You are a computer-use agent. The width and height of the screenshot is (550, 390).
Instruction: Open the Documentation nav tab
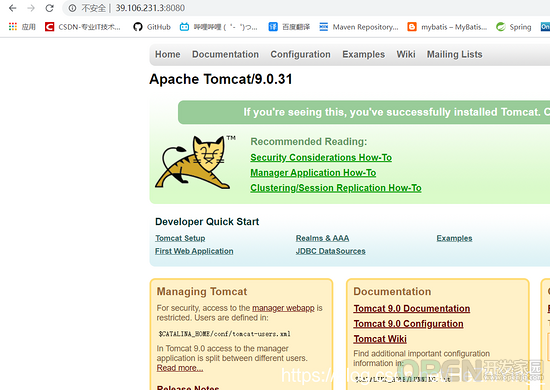[x=225, y=54]
